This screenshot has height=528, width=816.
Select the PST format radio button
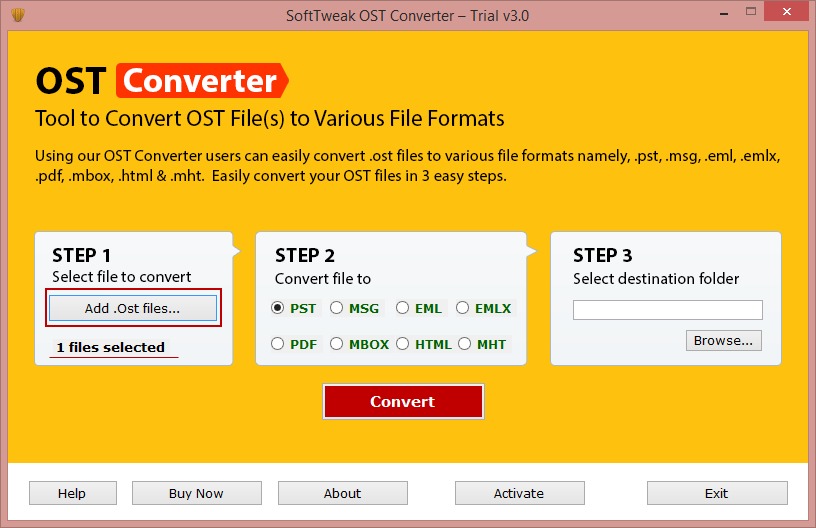pyautogui.click(x=277, y=308)
